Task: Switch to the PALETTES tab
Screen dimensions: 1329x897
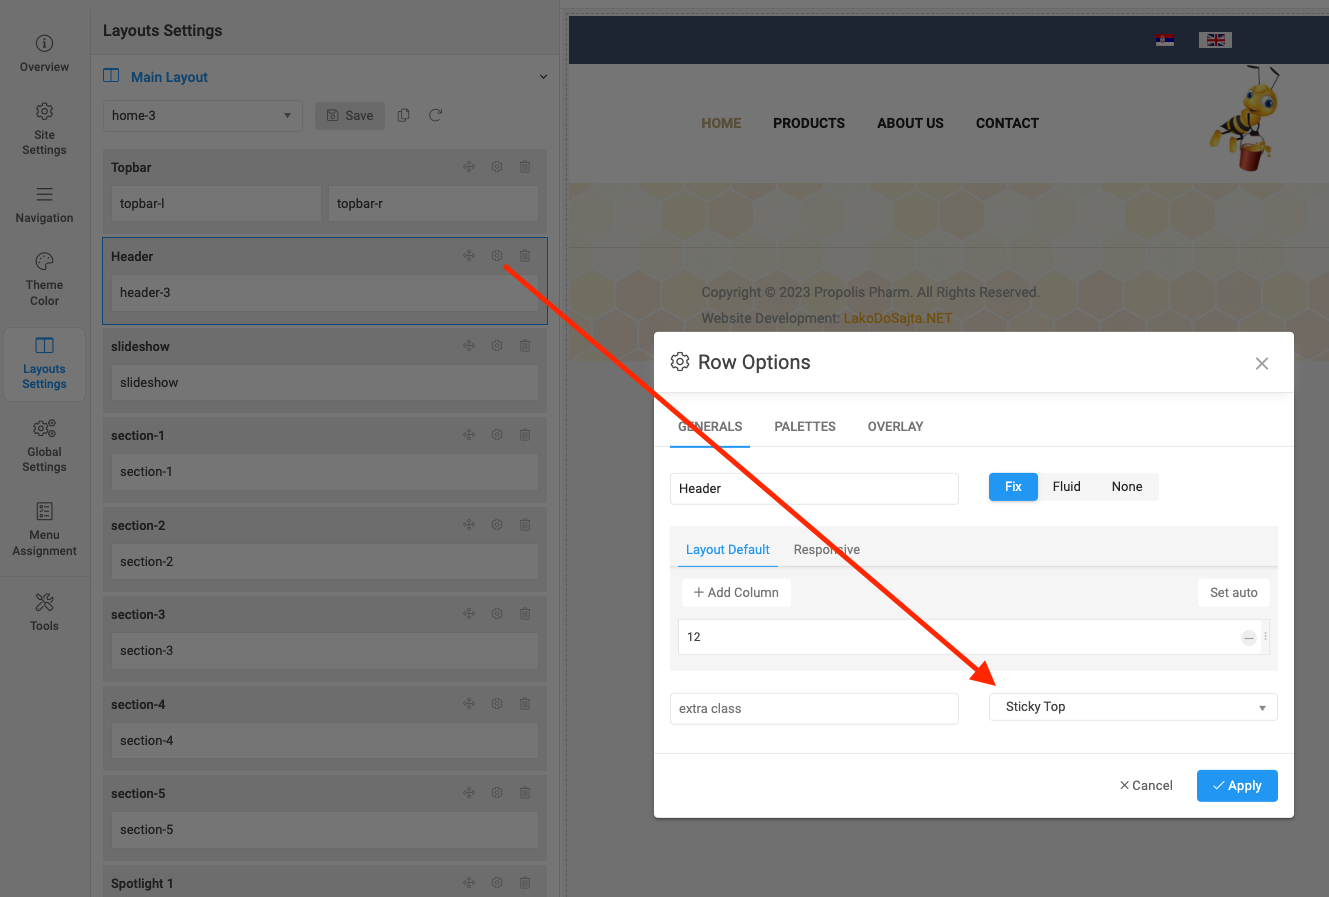Action: pyautogui.click(x=805, y=427)
